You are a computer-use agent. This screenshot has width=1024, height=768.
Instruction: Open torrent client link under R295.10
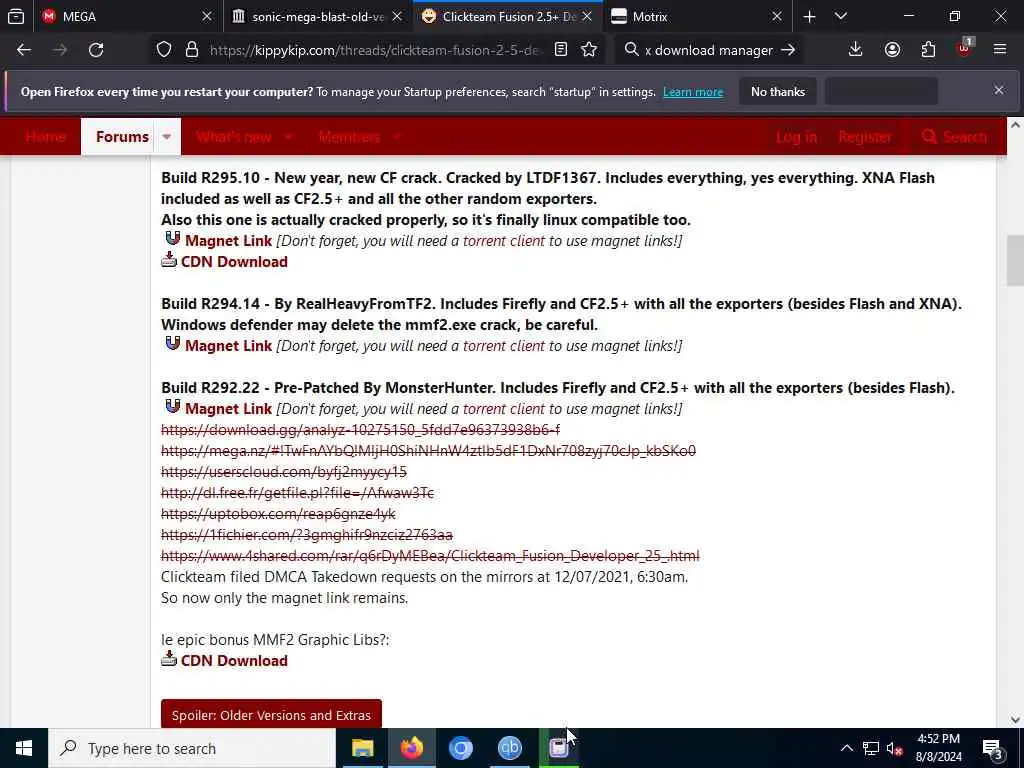[x=504, y=240]
